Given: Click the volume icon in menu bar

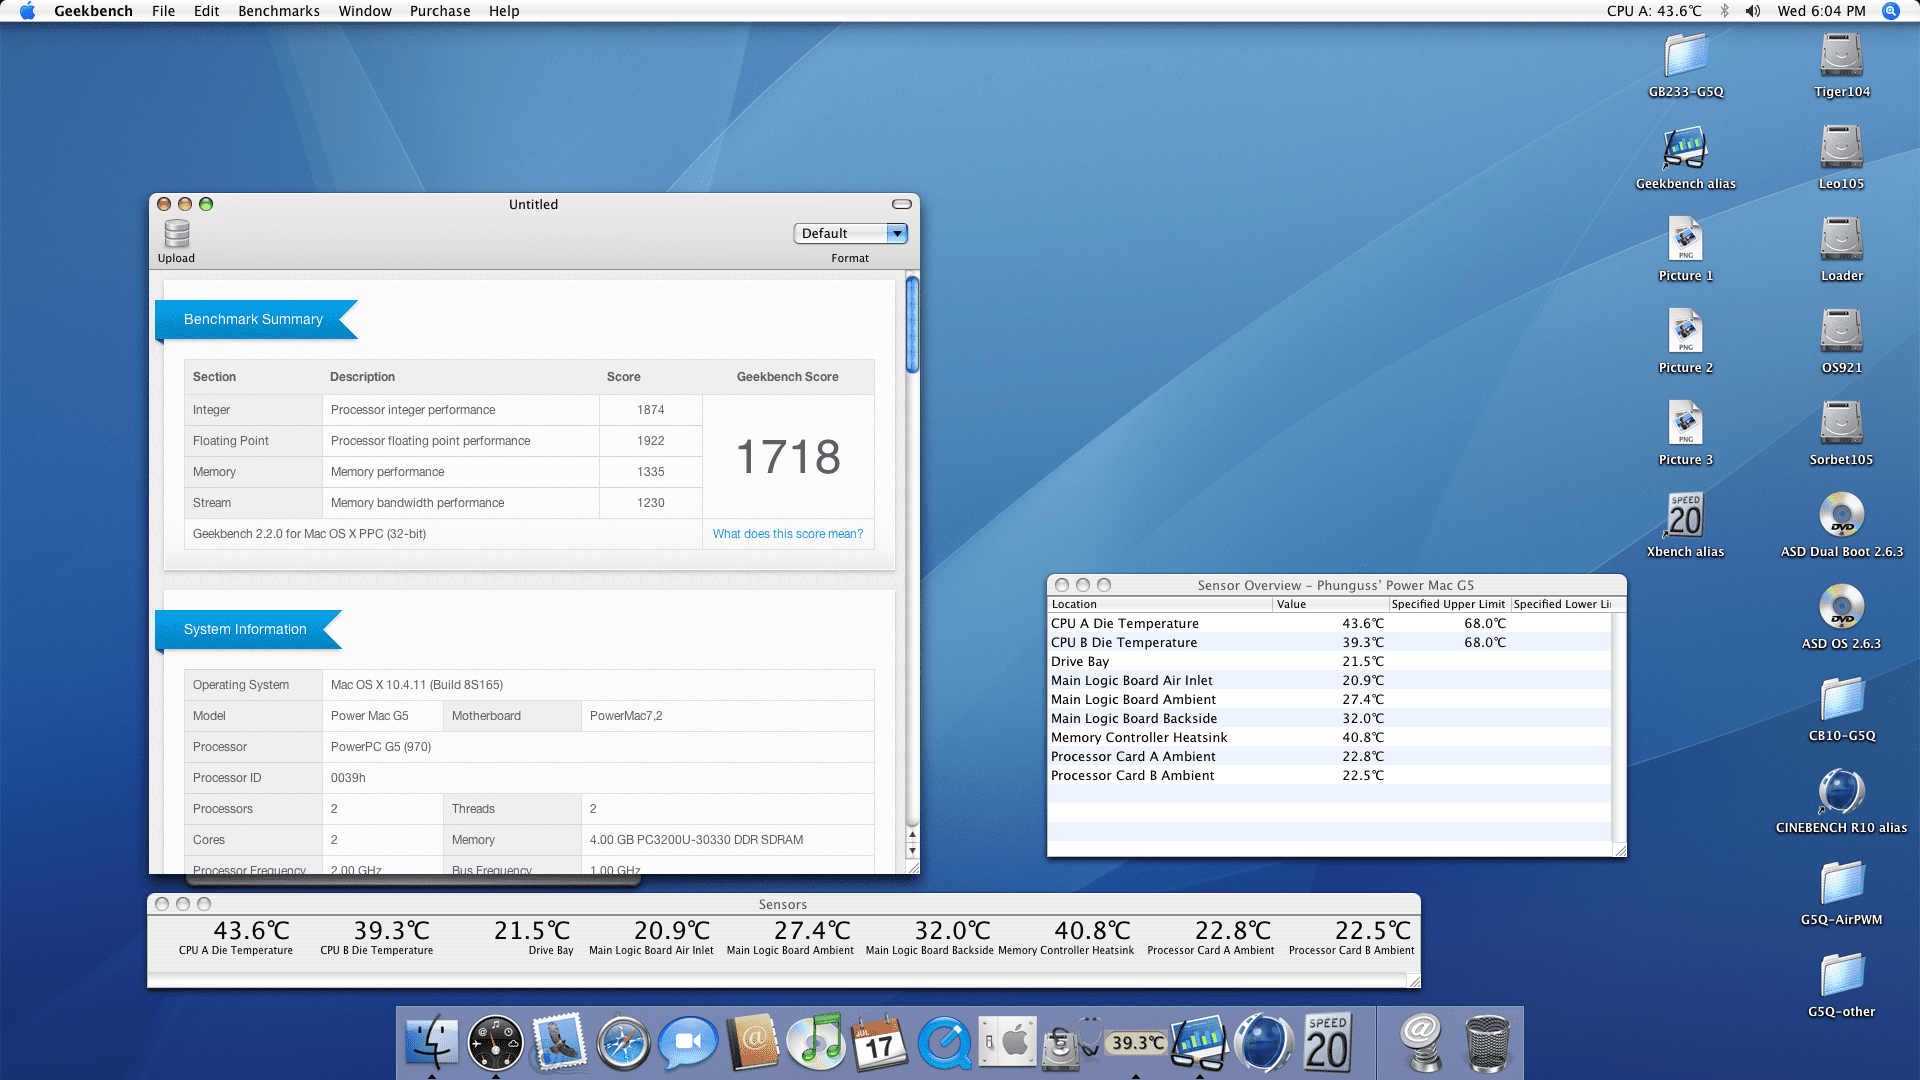Looking at the screenshot, I should [1753, 11].
